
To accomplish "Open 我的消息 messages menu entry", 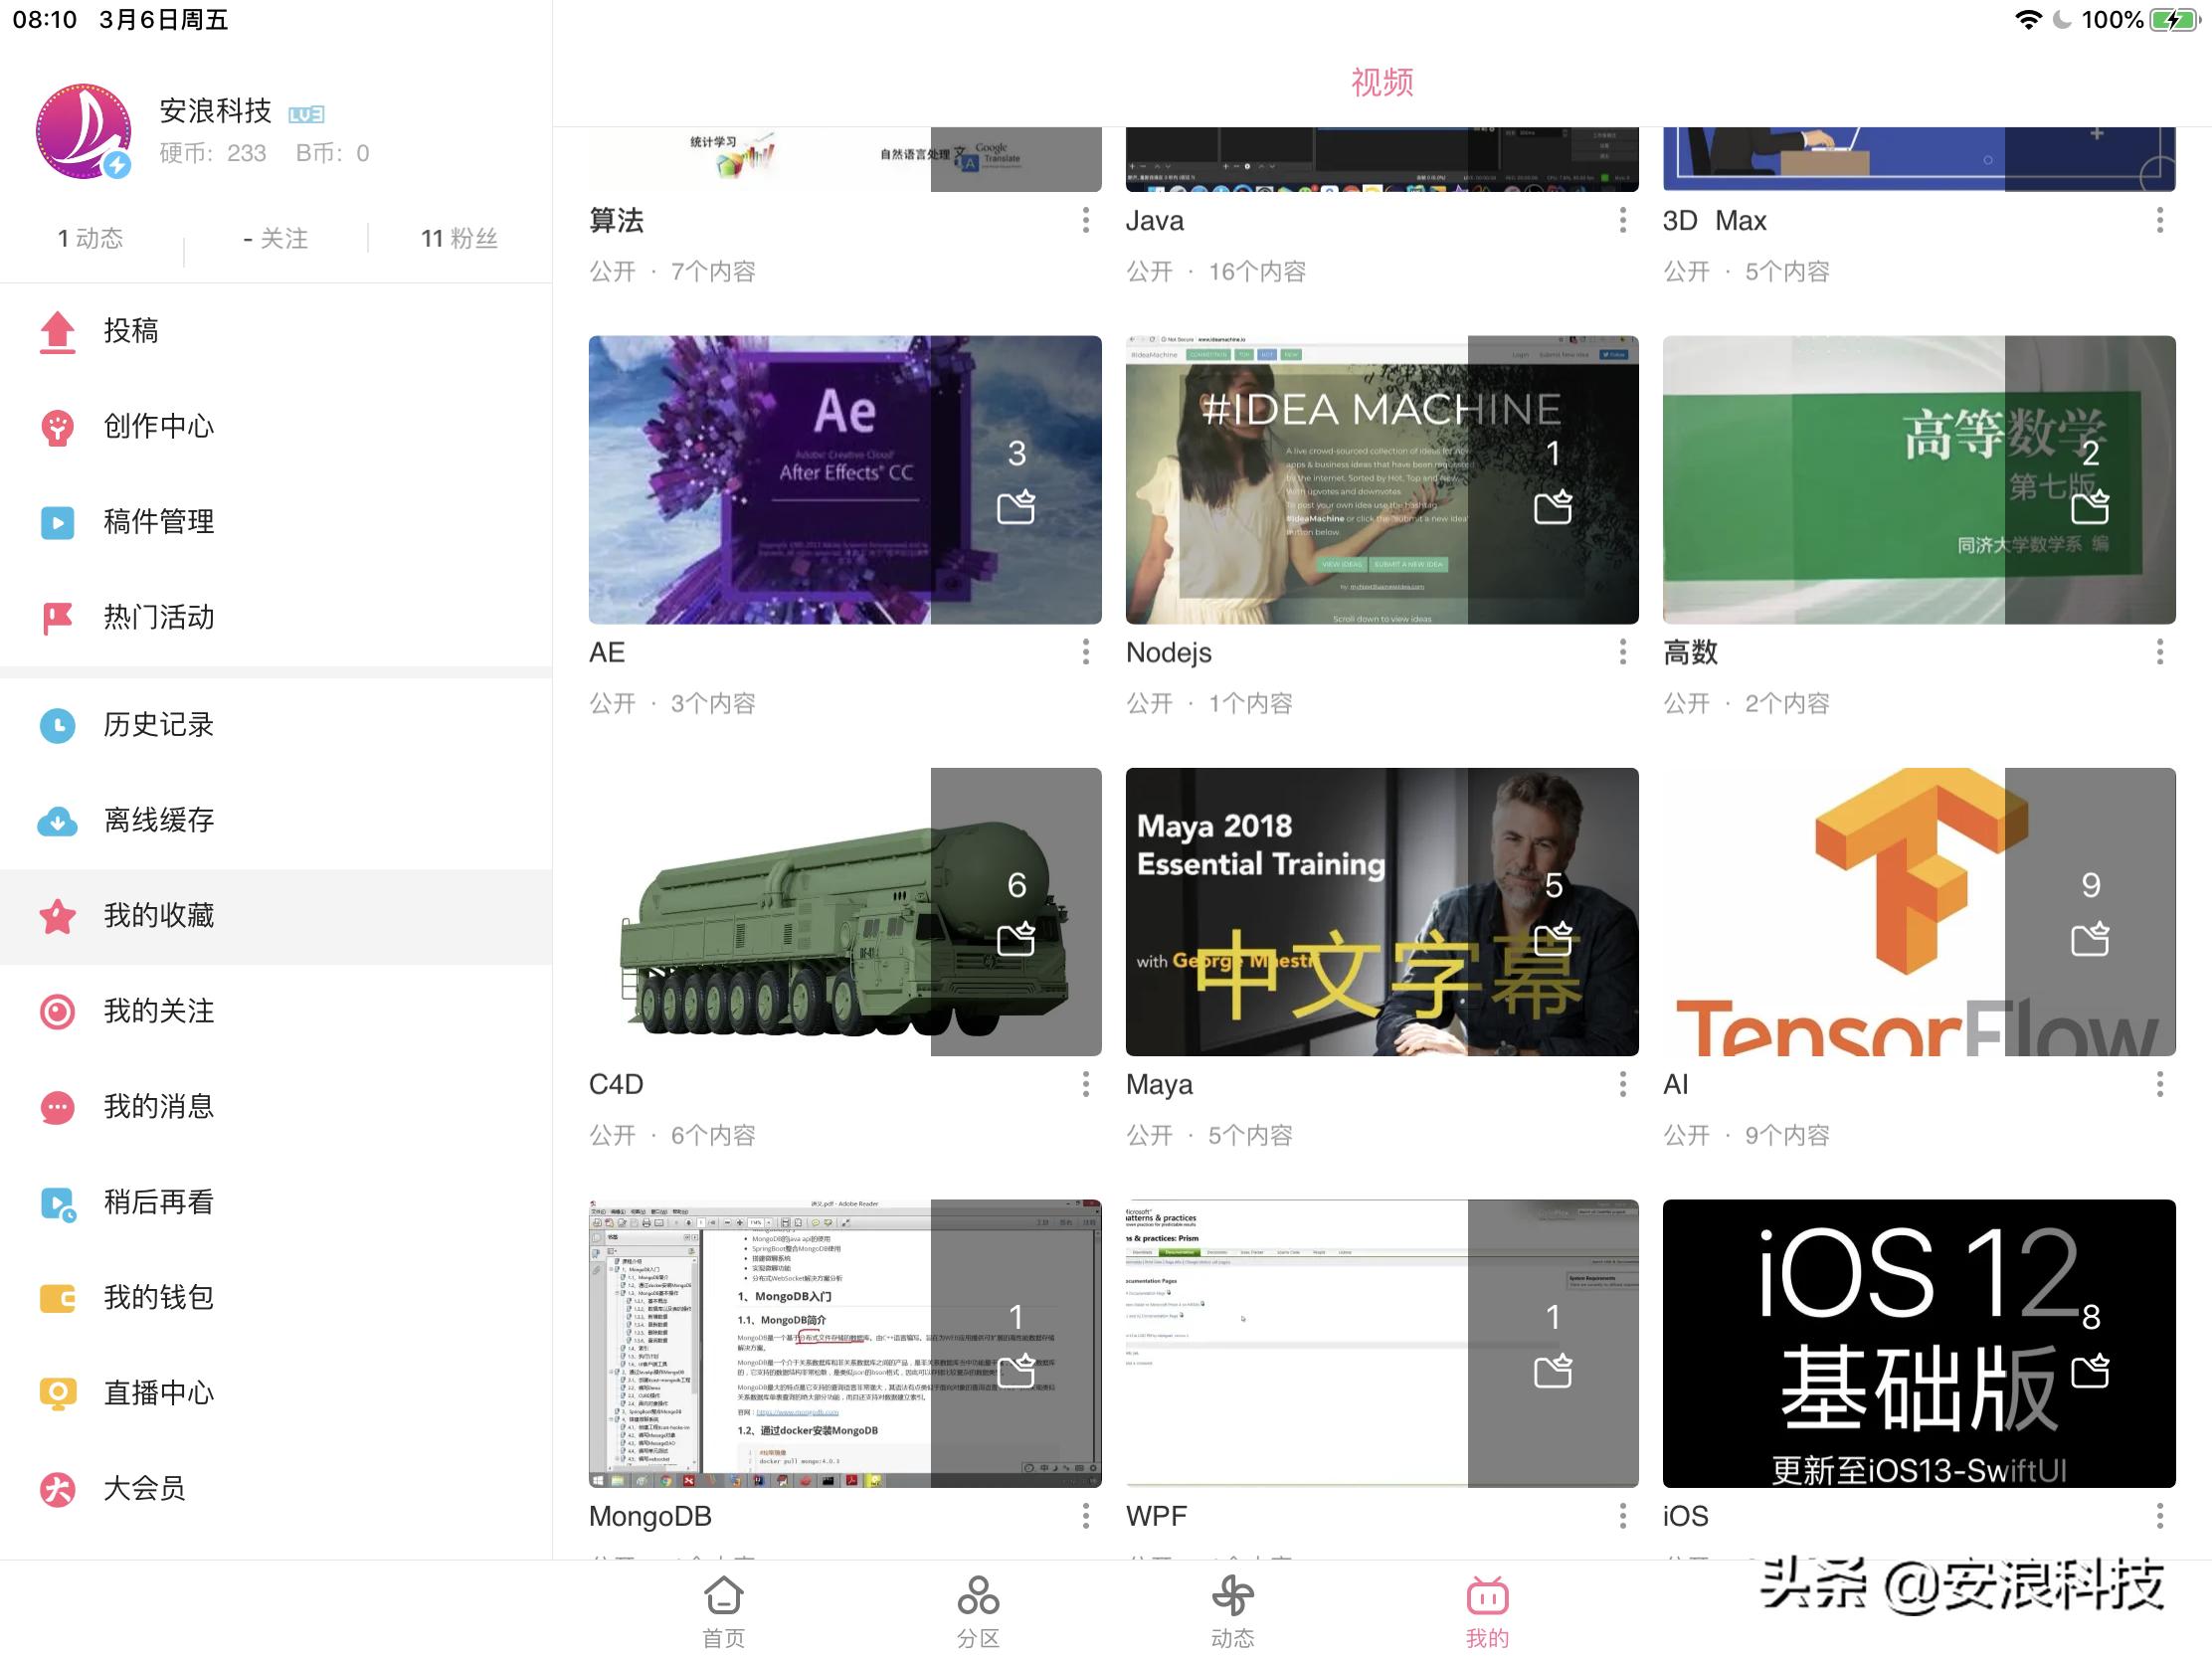I will (x=158, y=1107).
